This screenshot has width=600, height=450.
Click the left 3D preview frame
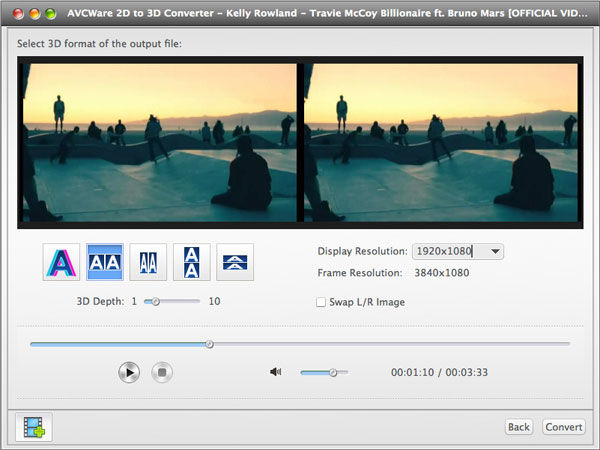(160, 142)
